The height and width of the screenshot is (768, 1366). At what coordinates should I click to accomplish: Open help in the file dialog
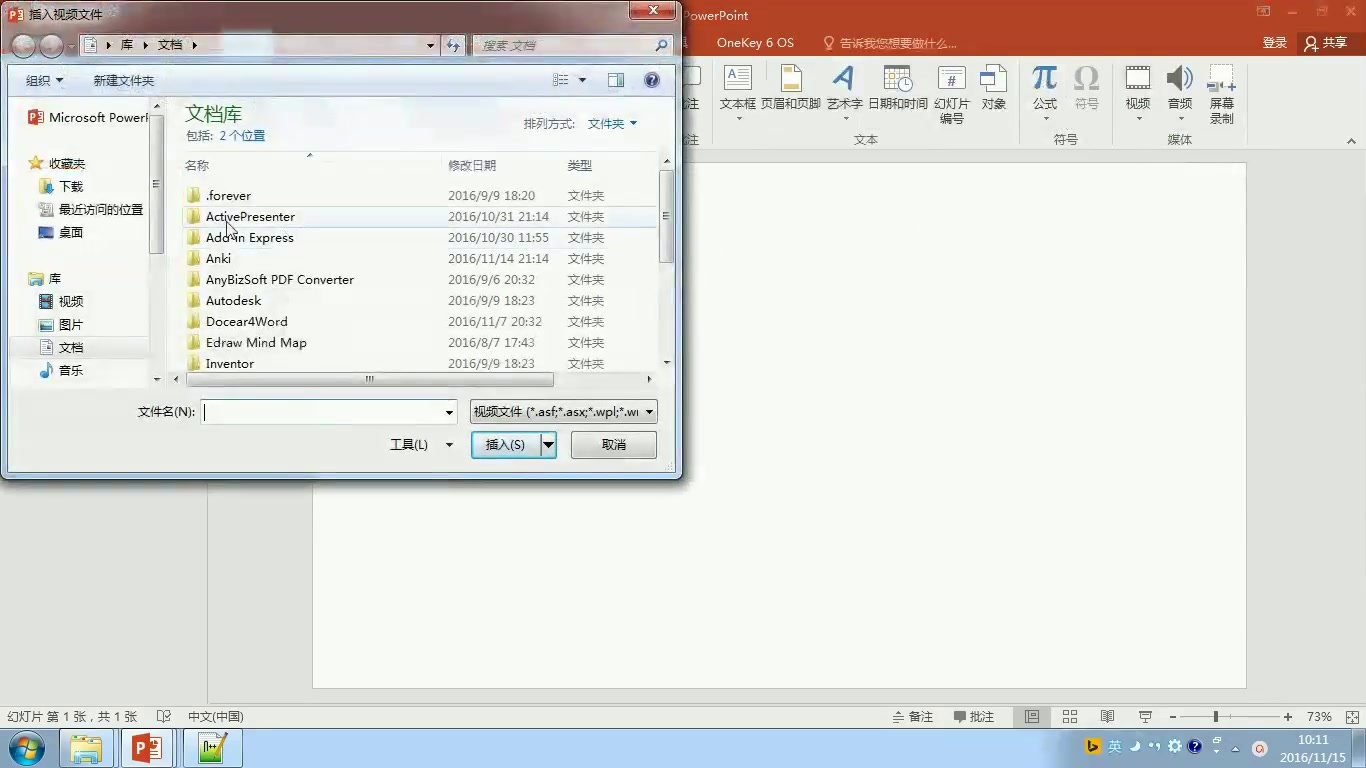tap(652, 80)
